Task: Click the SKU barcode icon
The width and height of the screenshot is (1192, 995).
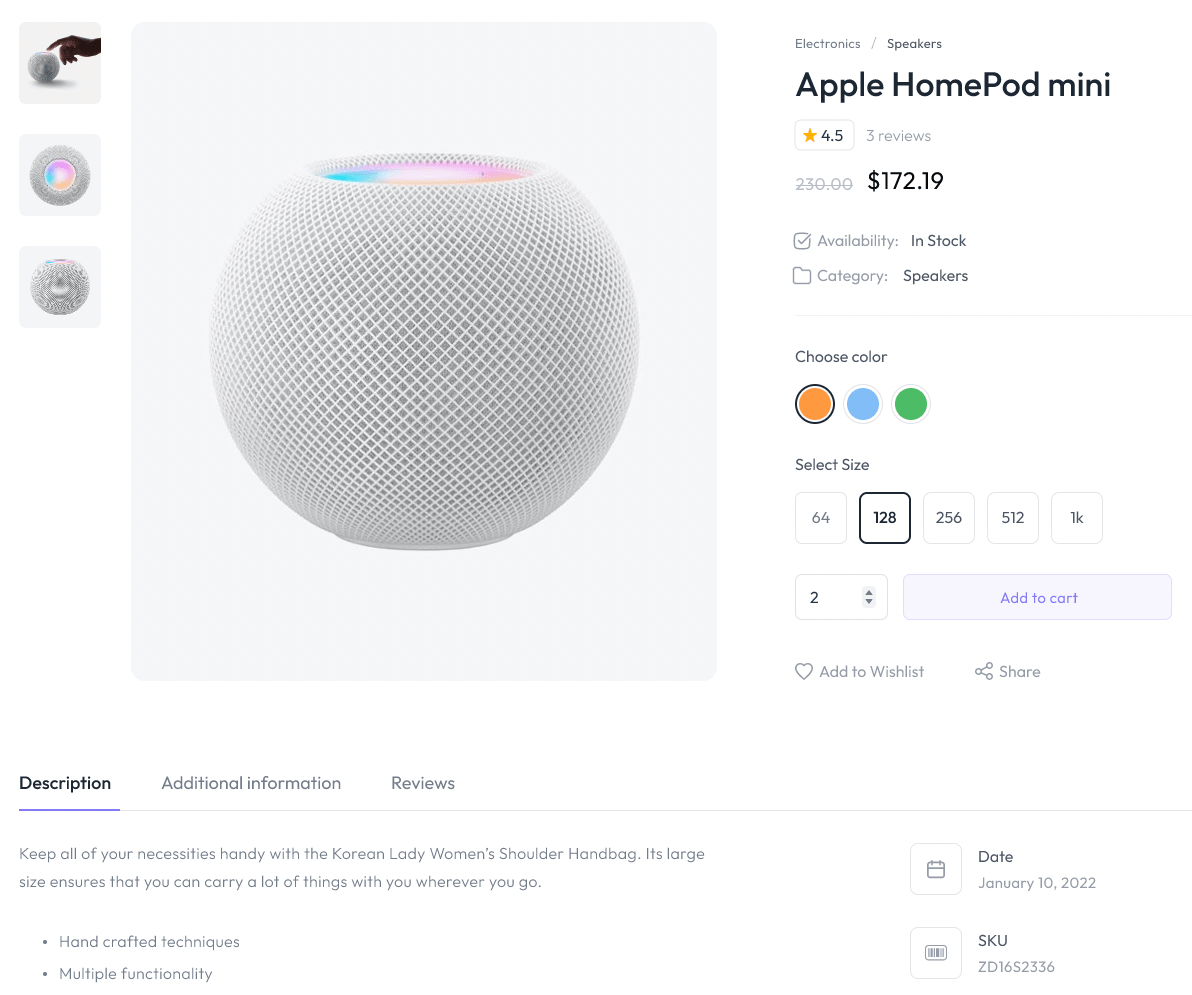Action: tap(936, 953)
